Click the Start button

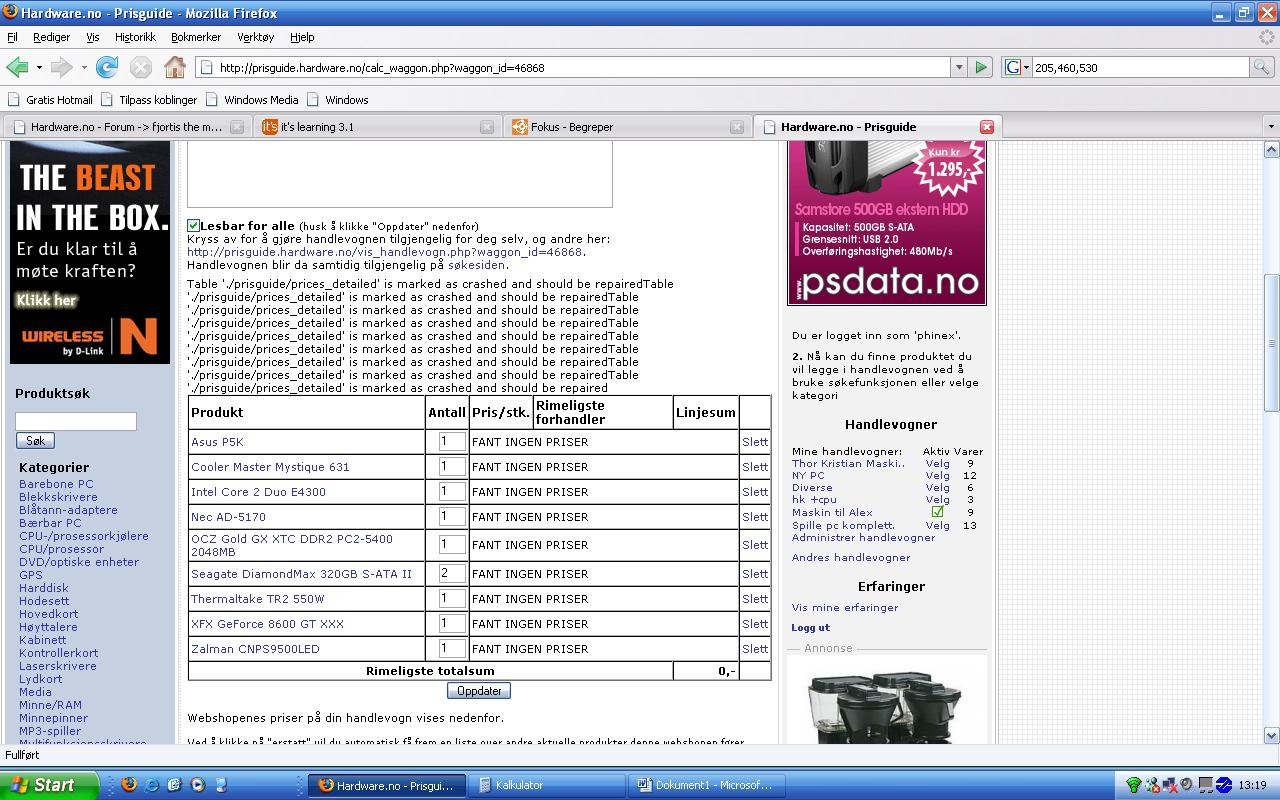pos(49,785)
